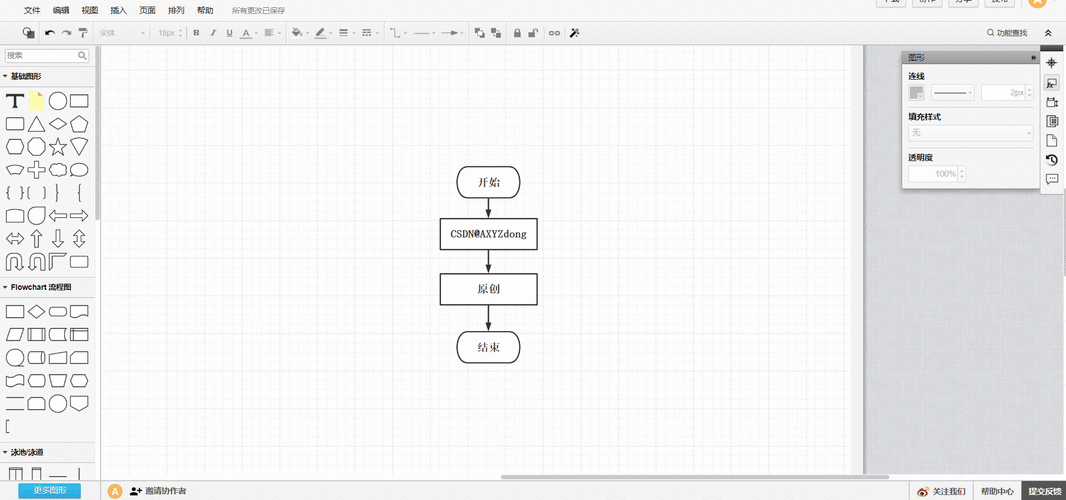Open the 排列 menu
Screen dimensions: 1066x500
tap(175, 10)
